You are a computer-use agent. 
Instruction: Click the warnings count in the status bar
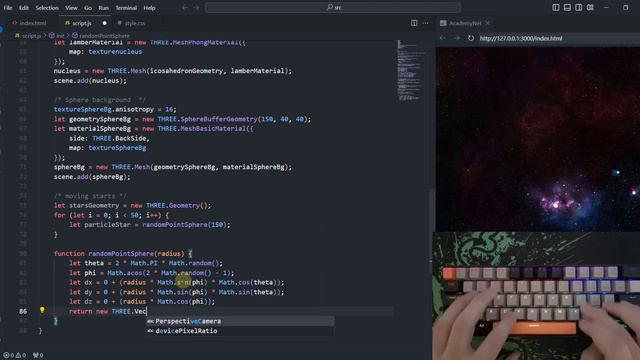pyautogui.click(x=21, y=355)
